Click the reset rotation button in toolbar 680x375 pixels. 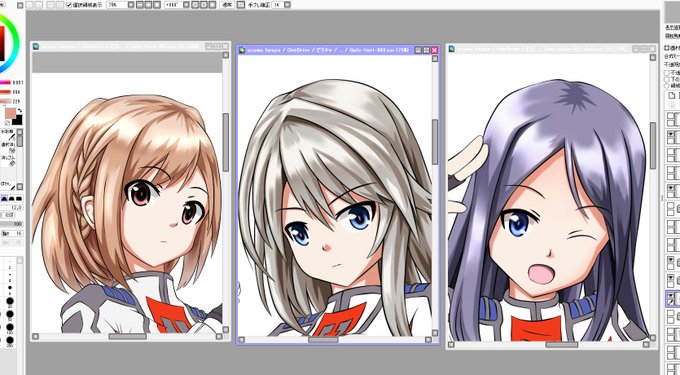tap(211, 5)
